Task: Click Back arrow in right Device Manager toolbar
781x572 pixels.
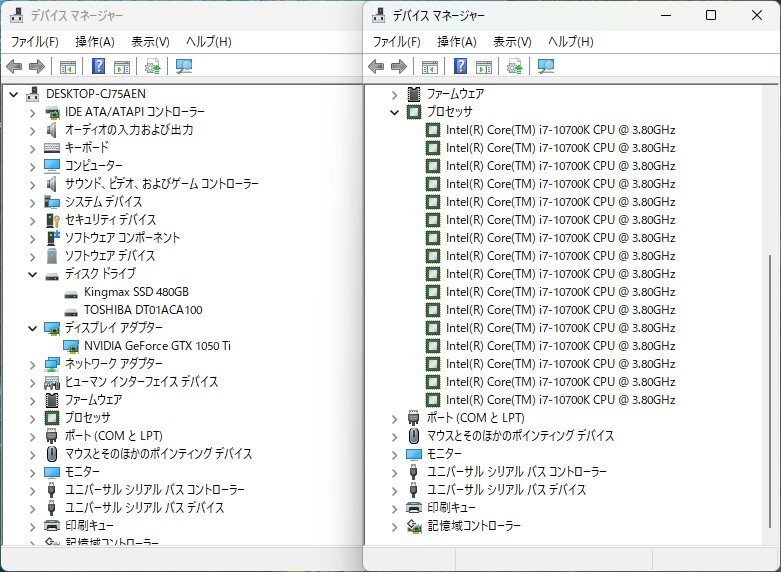Action: (376, 66)
